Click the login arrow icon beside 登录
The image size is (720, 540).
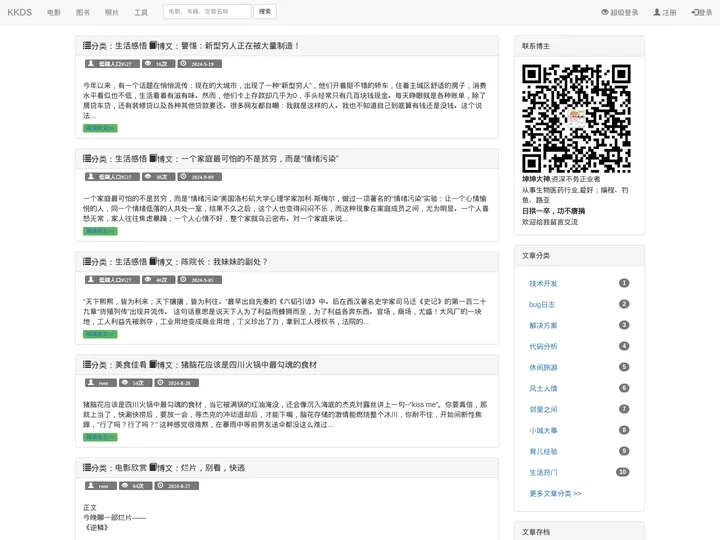(695, 12)
